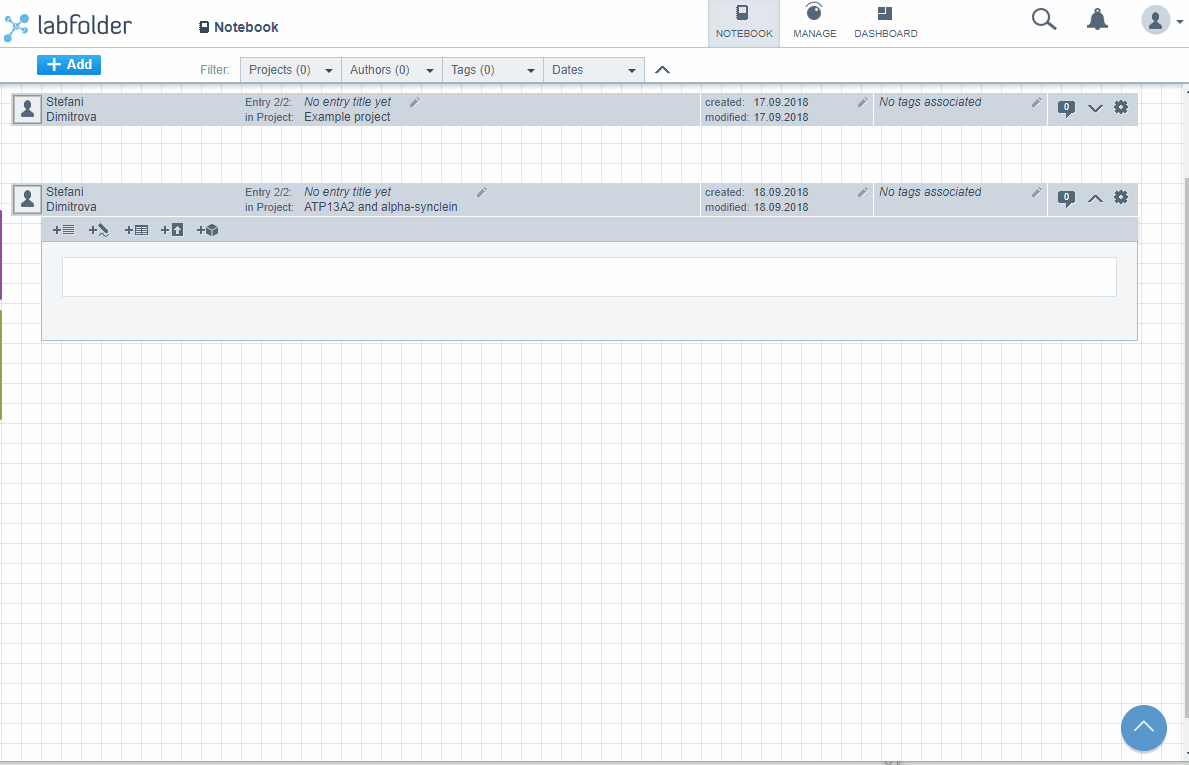Add a file upload element to the entry
The image size is (1189, 765).
171,230
